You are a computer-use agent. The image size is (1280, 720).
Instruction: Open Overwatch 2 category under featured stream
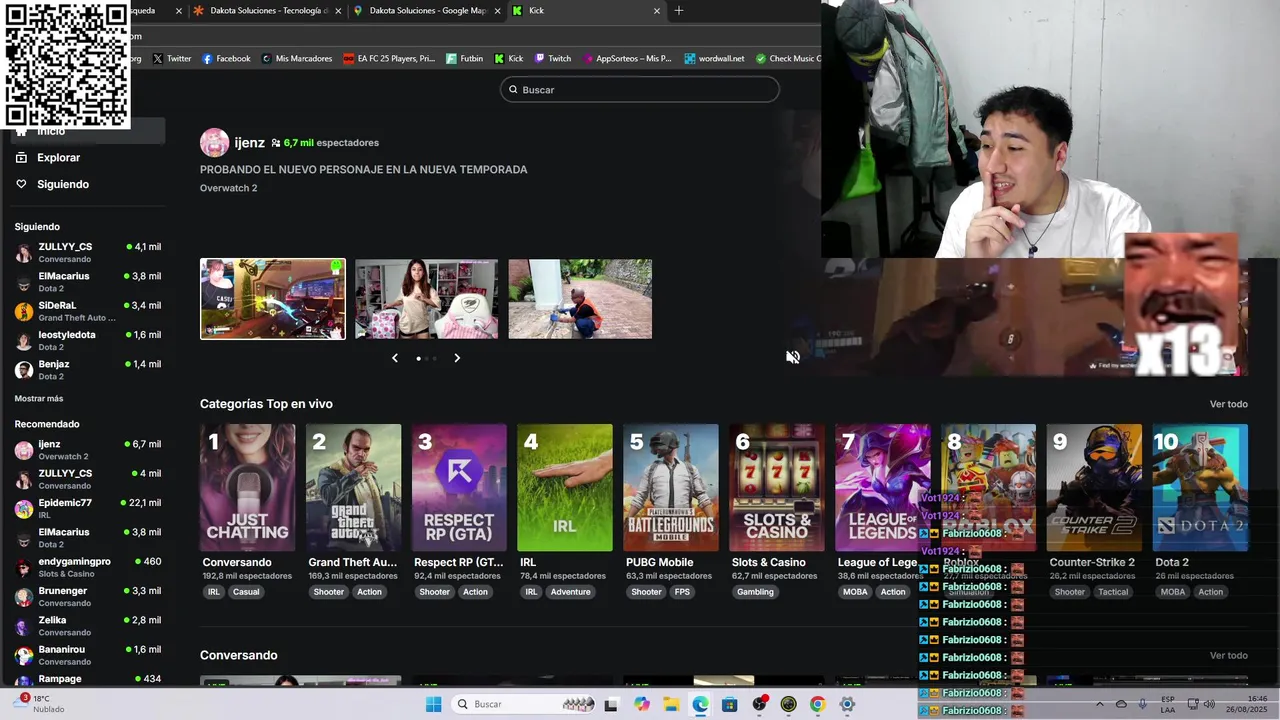pyautogui.click(x=228, y=188)
